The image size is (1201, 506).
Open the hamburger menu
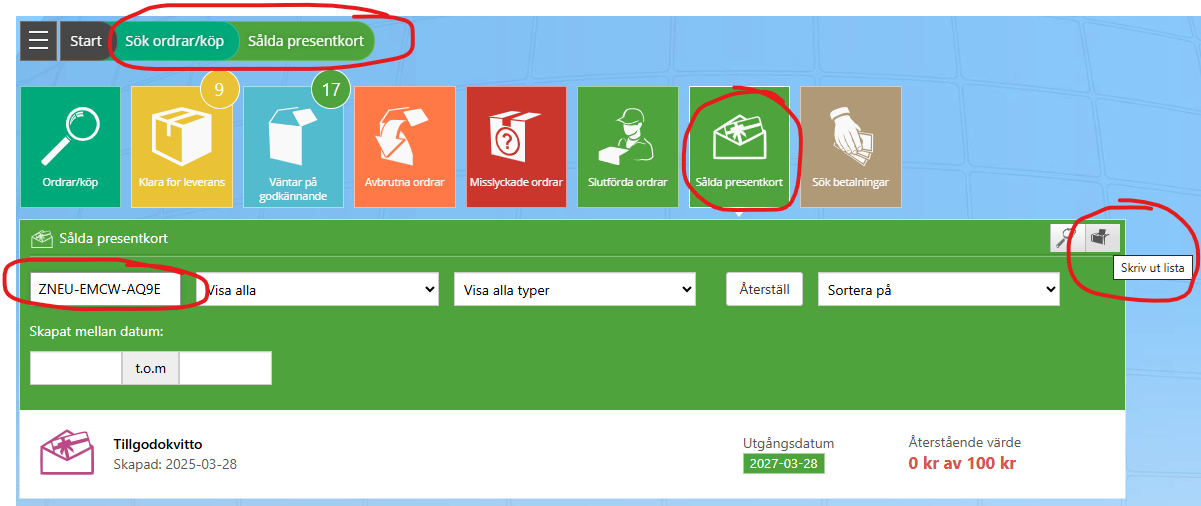(x=38, y=41)
